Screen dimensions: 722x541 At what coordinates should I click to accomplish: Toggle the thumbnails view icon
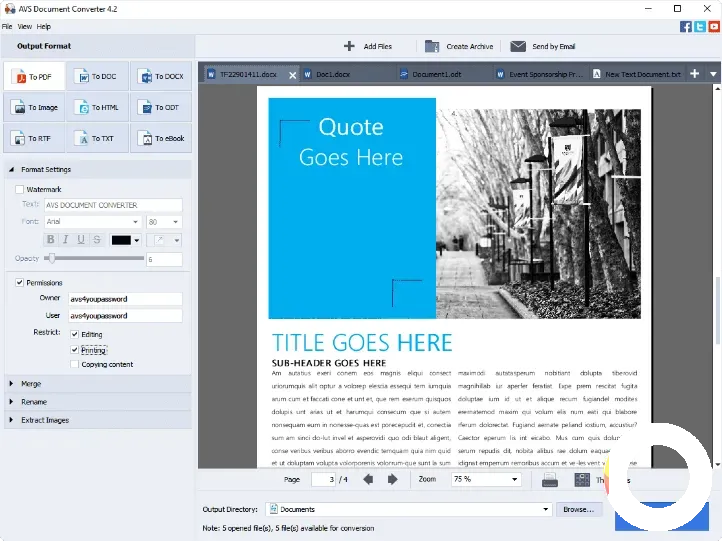582,480
